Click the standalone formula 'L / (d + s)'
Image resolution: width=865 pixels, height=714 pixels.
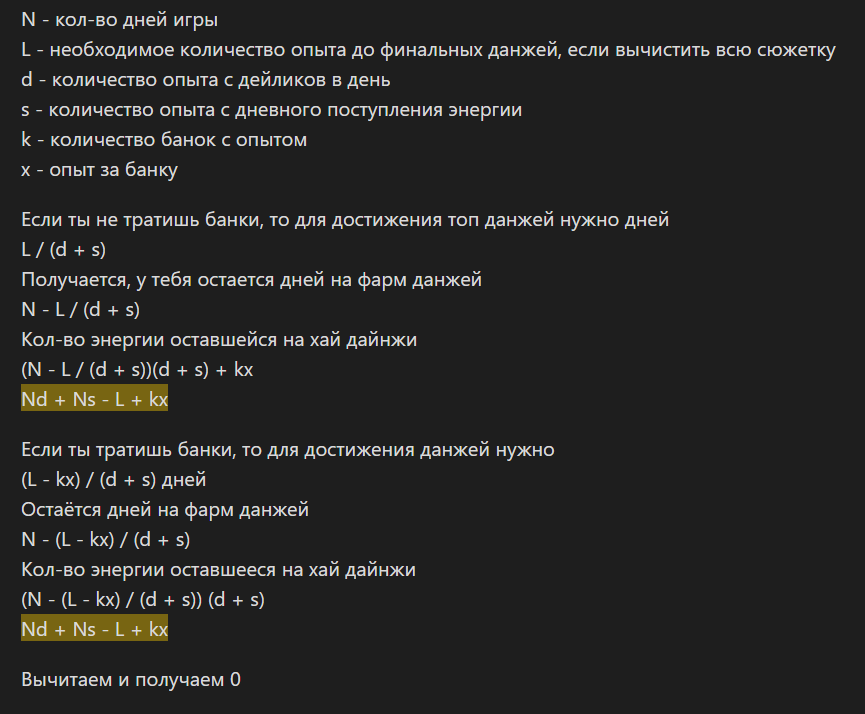[x=63, y=250]
